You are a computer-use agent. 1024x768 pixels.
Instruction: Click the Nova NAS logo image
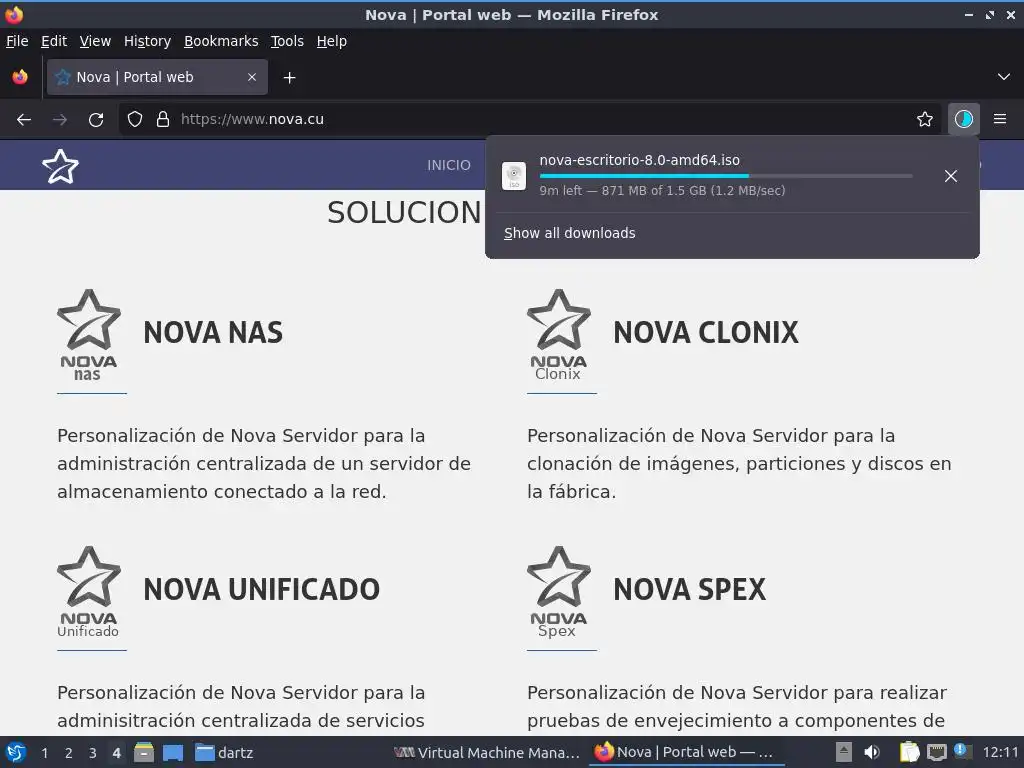pos(89,335)
